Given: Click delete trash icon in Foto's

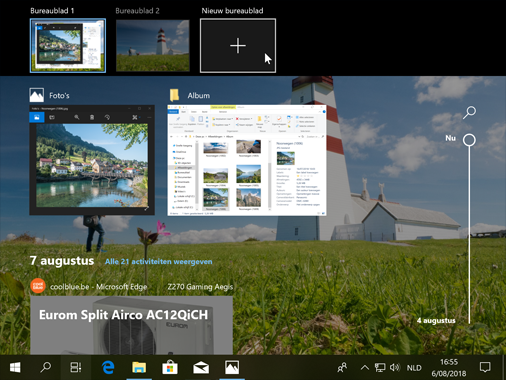Looking at the screenshot, I should tap(92, 117).
